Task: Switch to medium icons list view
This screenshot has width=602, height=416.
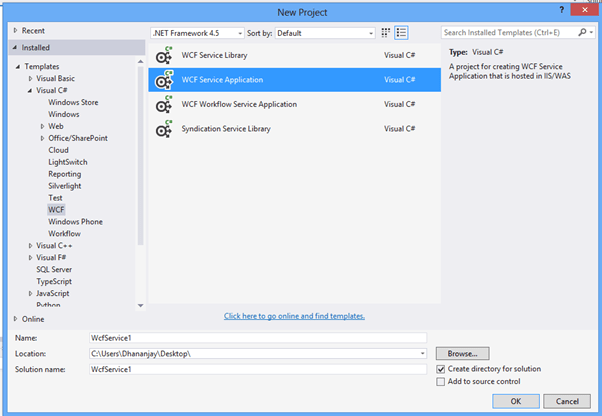Action: (x=401, y=33)
